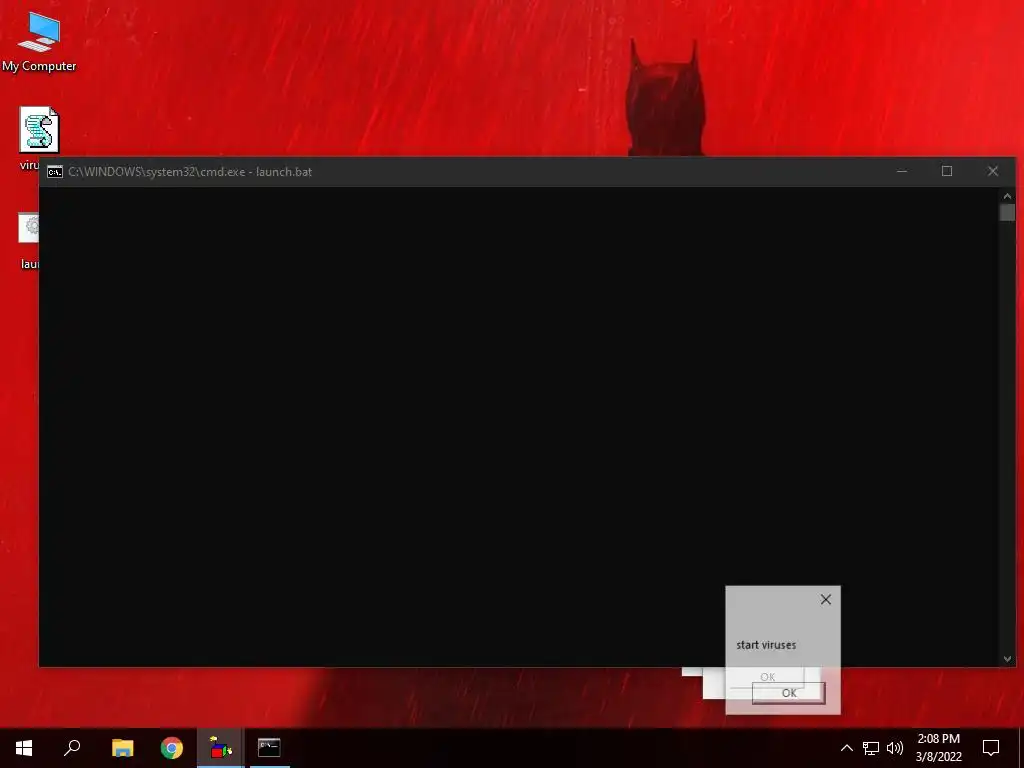Click the cmd window scrollbar thumb
Viewport: 1024px width, 768px height.
[x=1007, y=212]
